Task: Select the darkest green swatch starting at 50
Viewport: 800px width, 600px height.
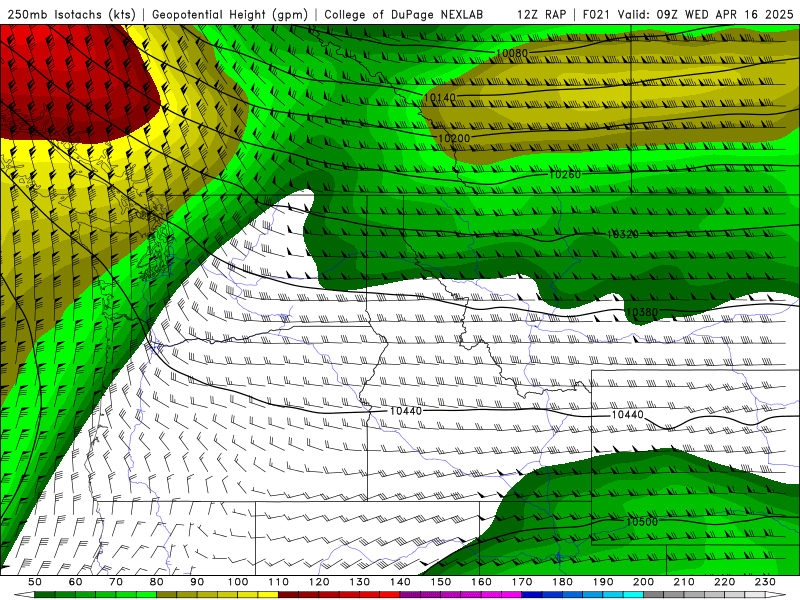Action: coord(45,595)
